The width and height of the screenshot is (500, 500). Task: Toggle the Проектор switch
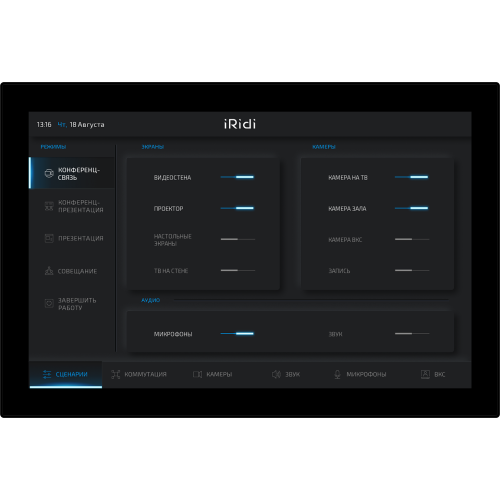coord(237,208)
